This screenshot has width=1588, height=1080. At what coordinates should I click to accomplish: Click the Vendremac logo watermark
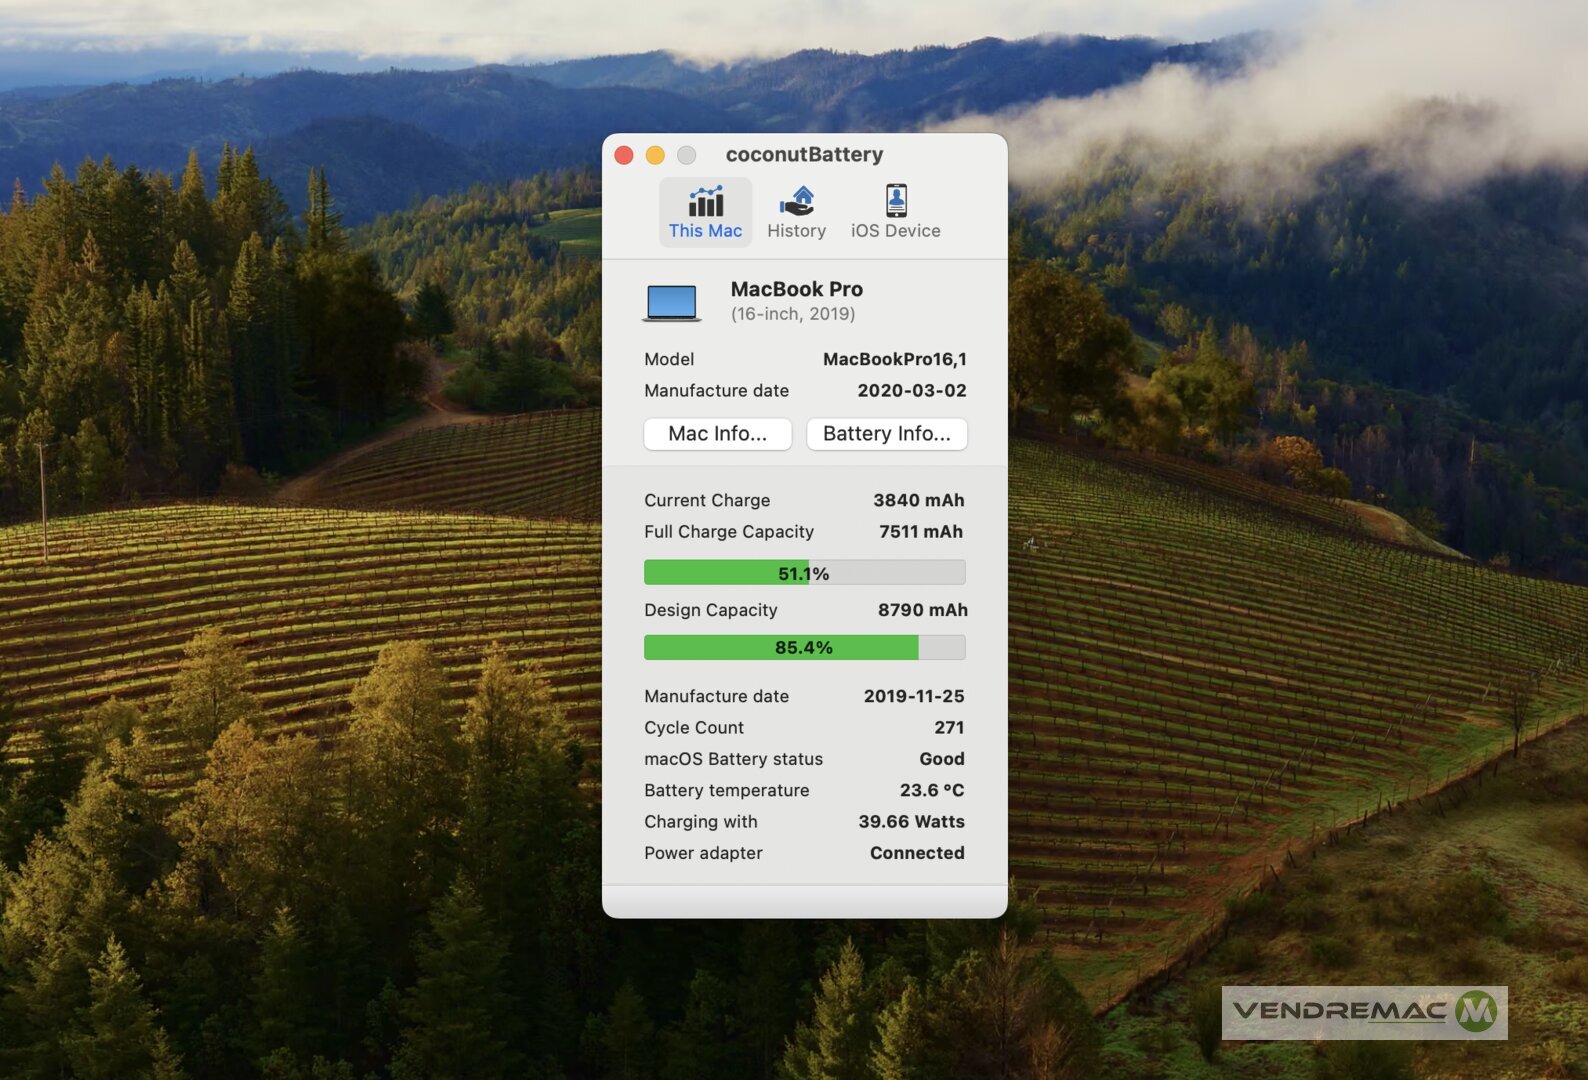1364,1012
